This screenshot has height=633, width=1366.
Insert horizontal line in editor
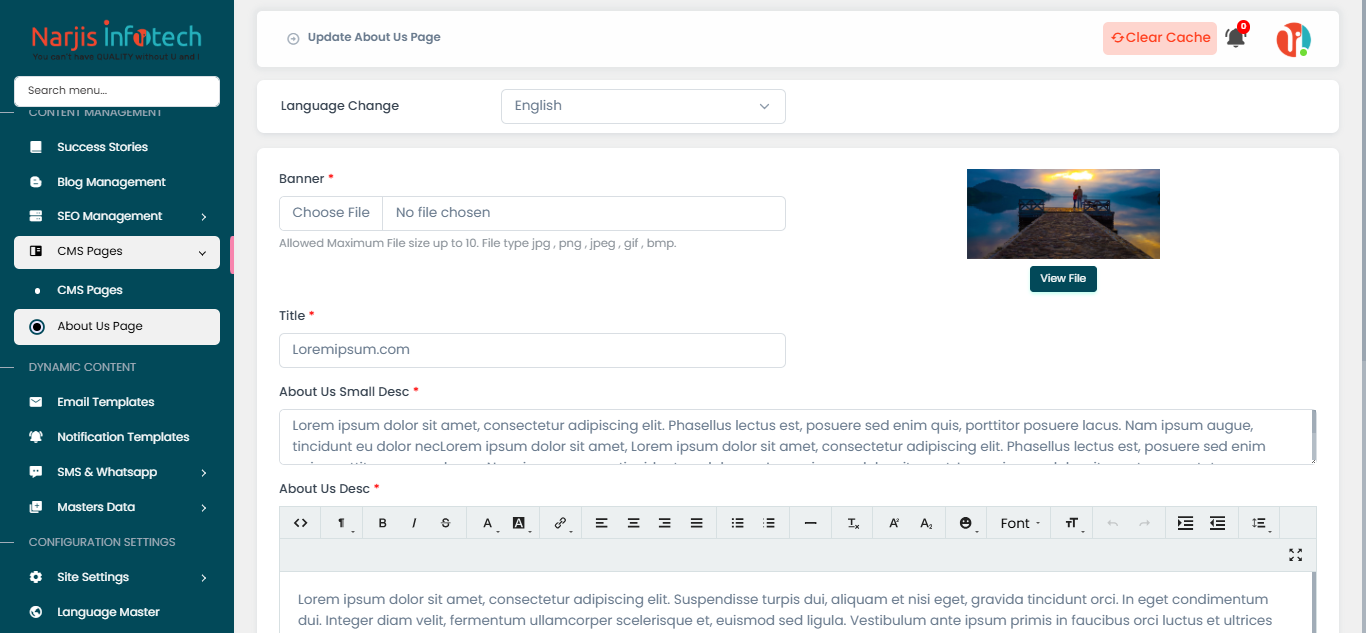pos(811,523)
